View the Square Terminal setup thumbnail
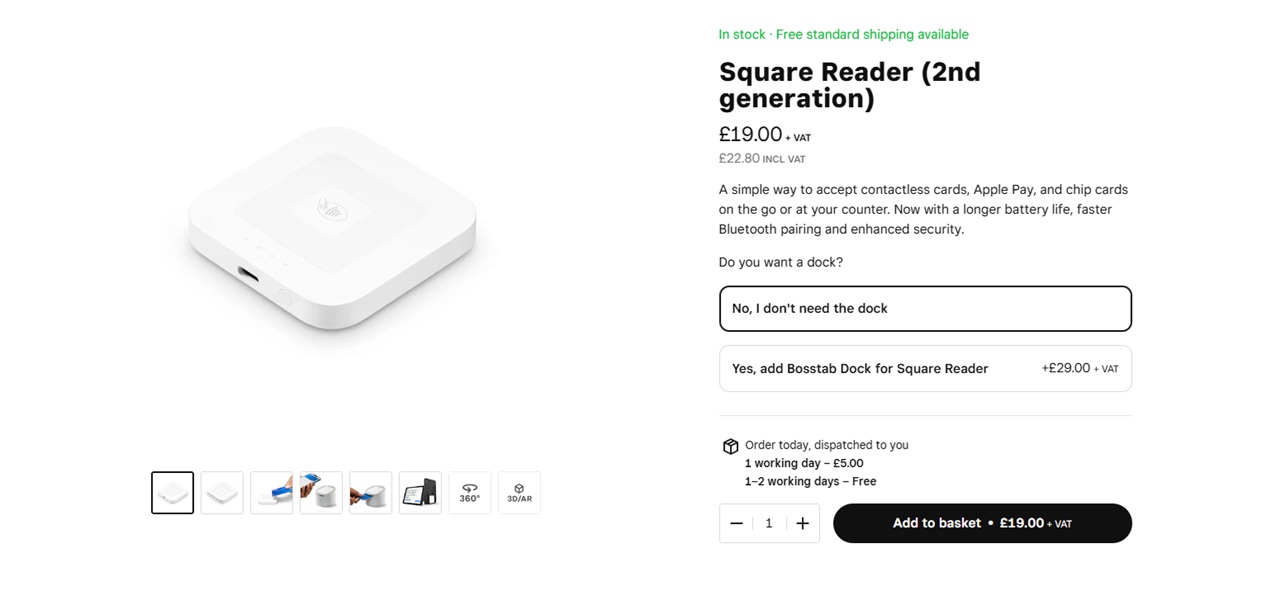Screen dimensions: 1280x591 tap(420, 492)
